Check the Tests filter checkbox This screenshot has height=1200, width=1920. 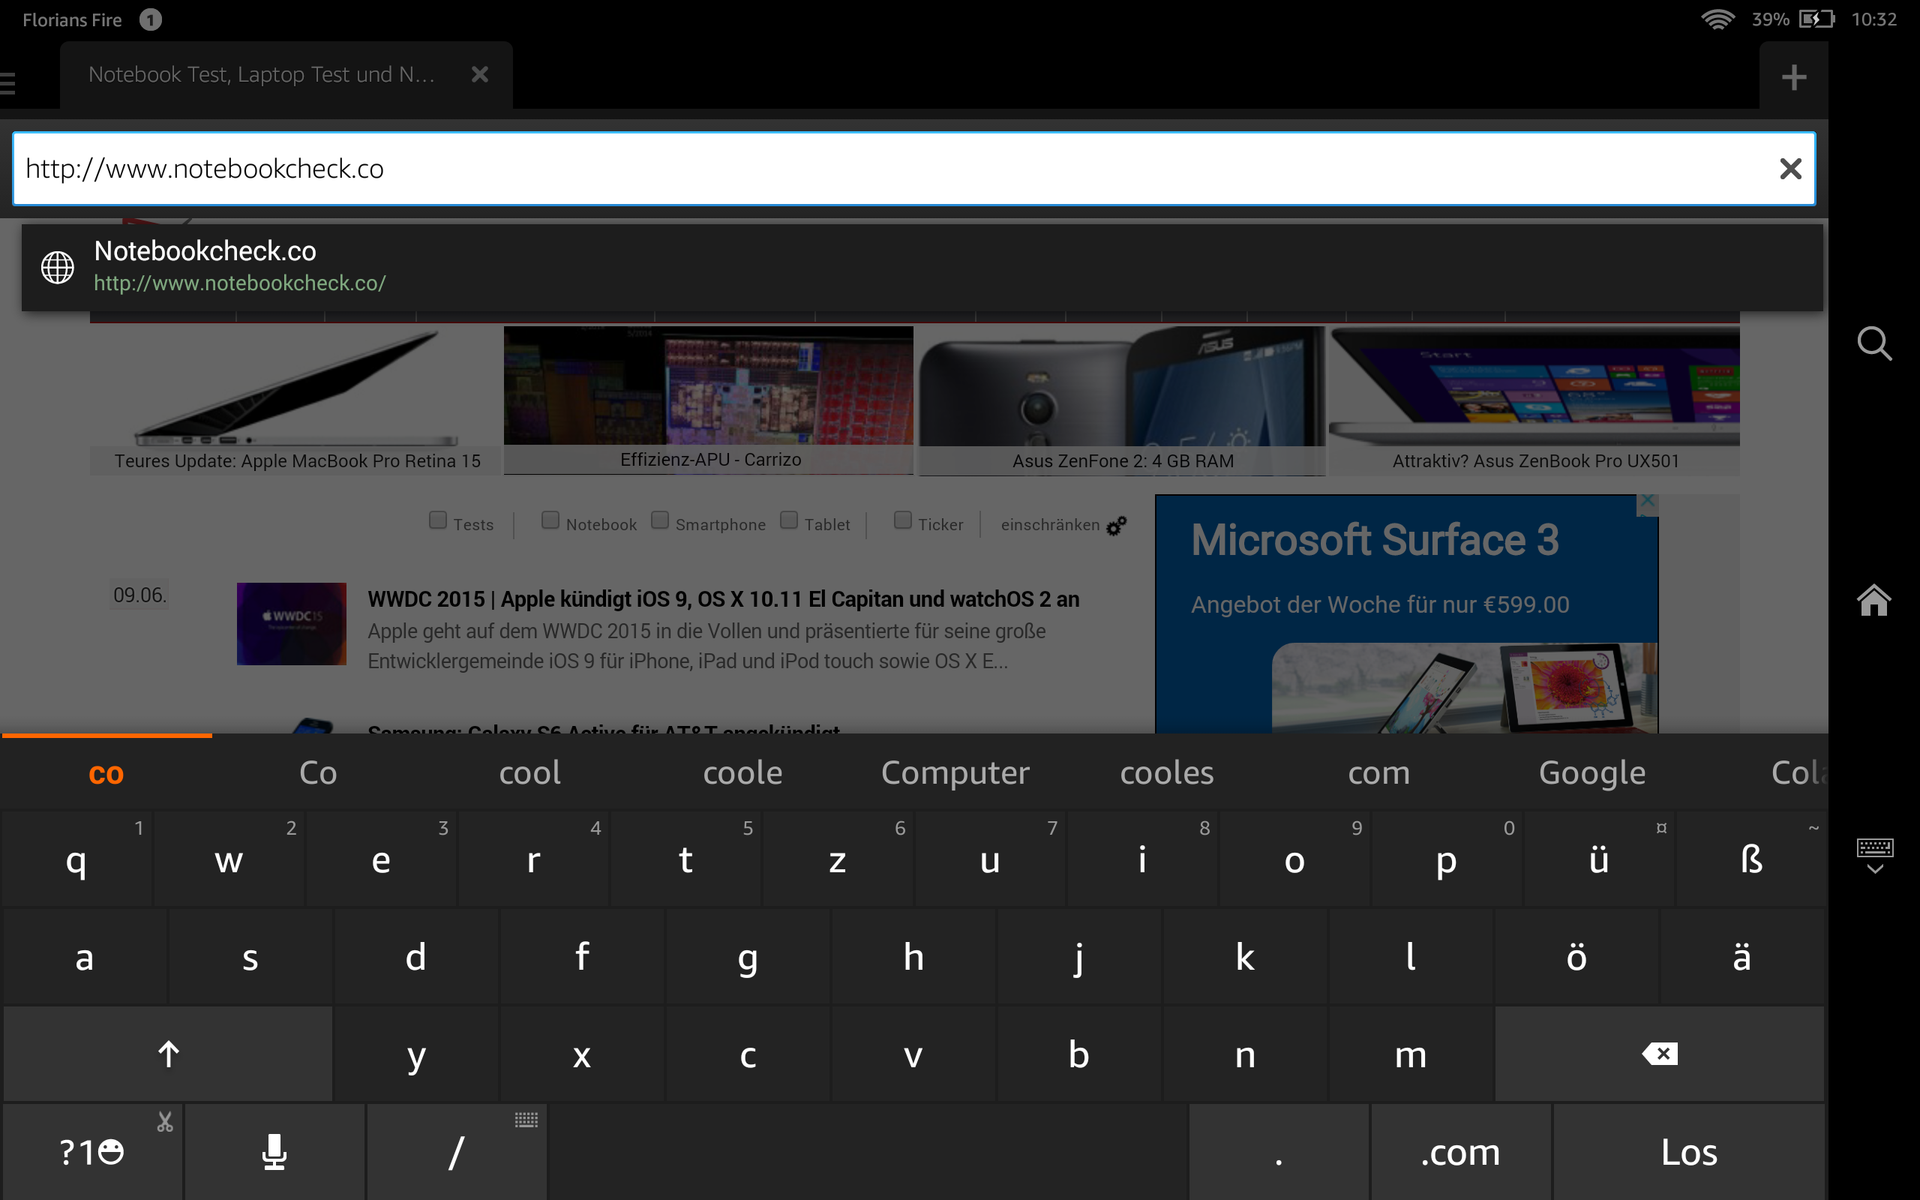438,520
